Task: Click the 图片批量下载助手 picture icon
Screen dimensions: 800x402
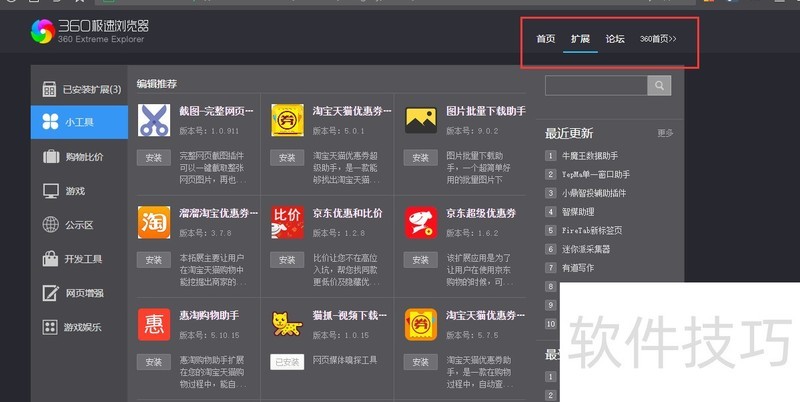Action: click(421, 120)
